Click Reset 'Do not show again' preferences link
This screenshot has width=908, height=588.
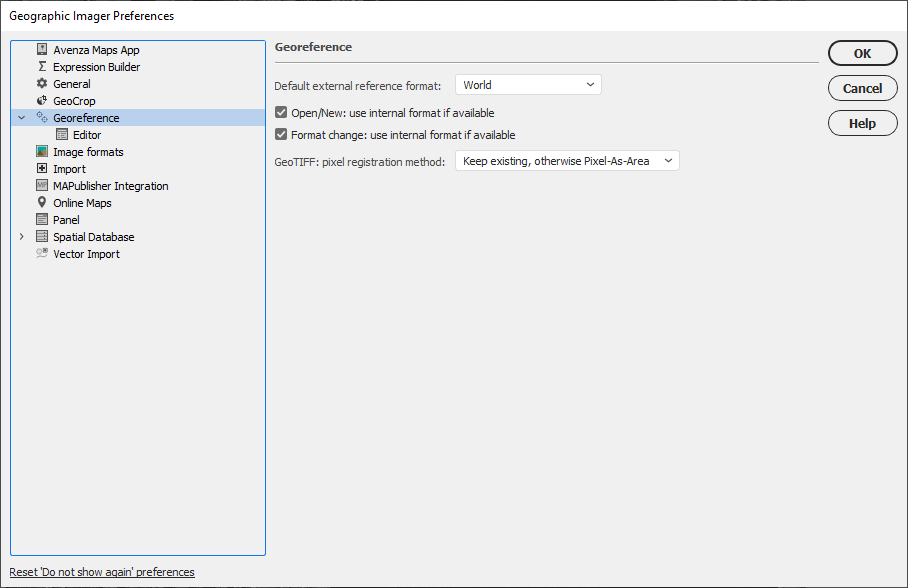point(102,572)
